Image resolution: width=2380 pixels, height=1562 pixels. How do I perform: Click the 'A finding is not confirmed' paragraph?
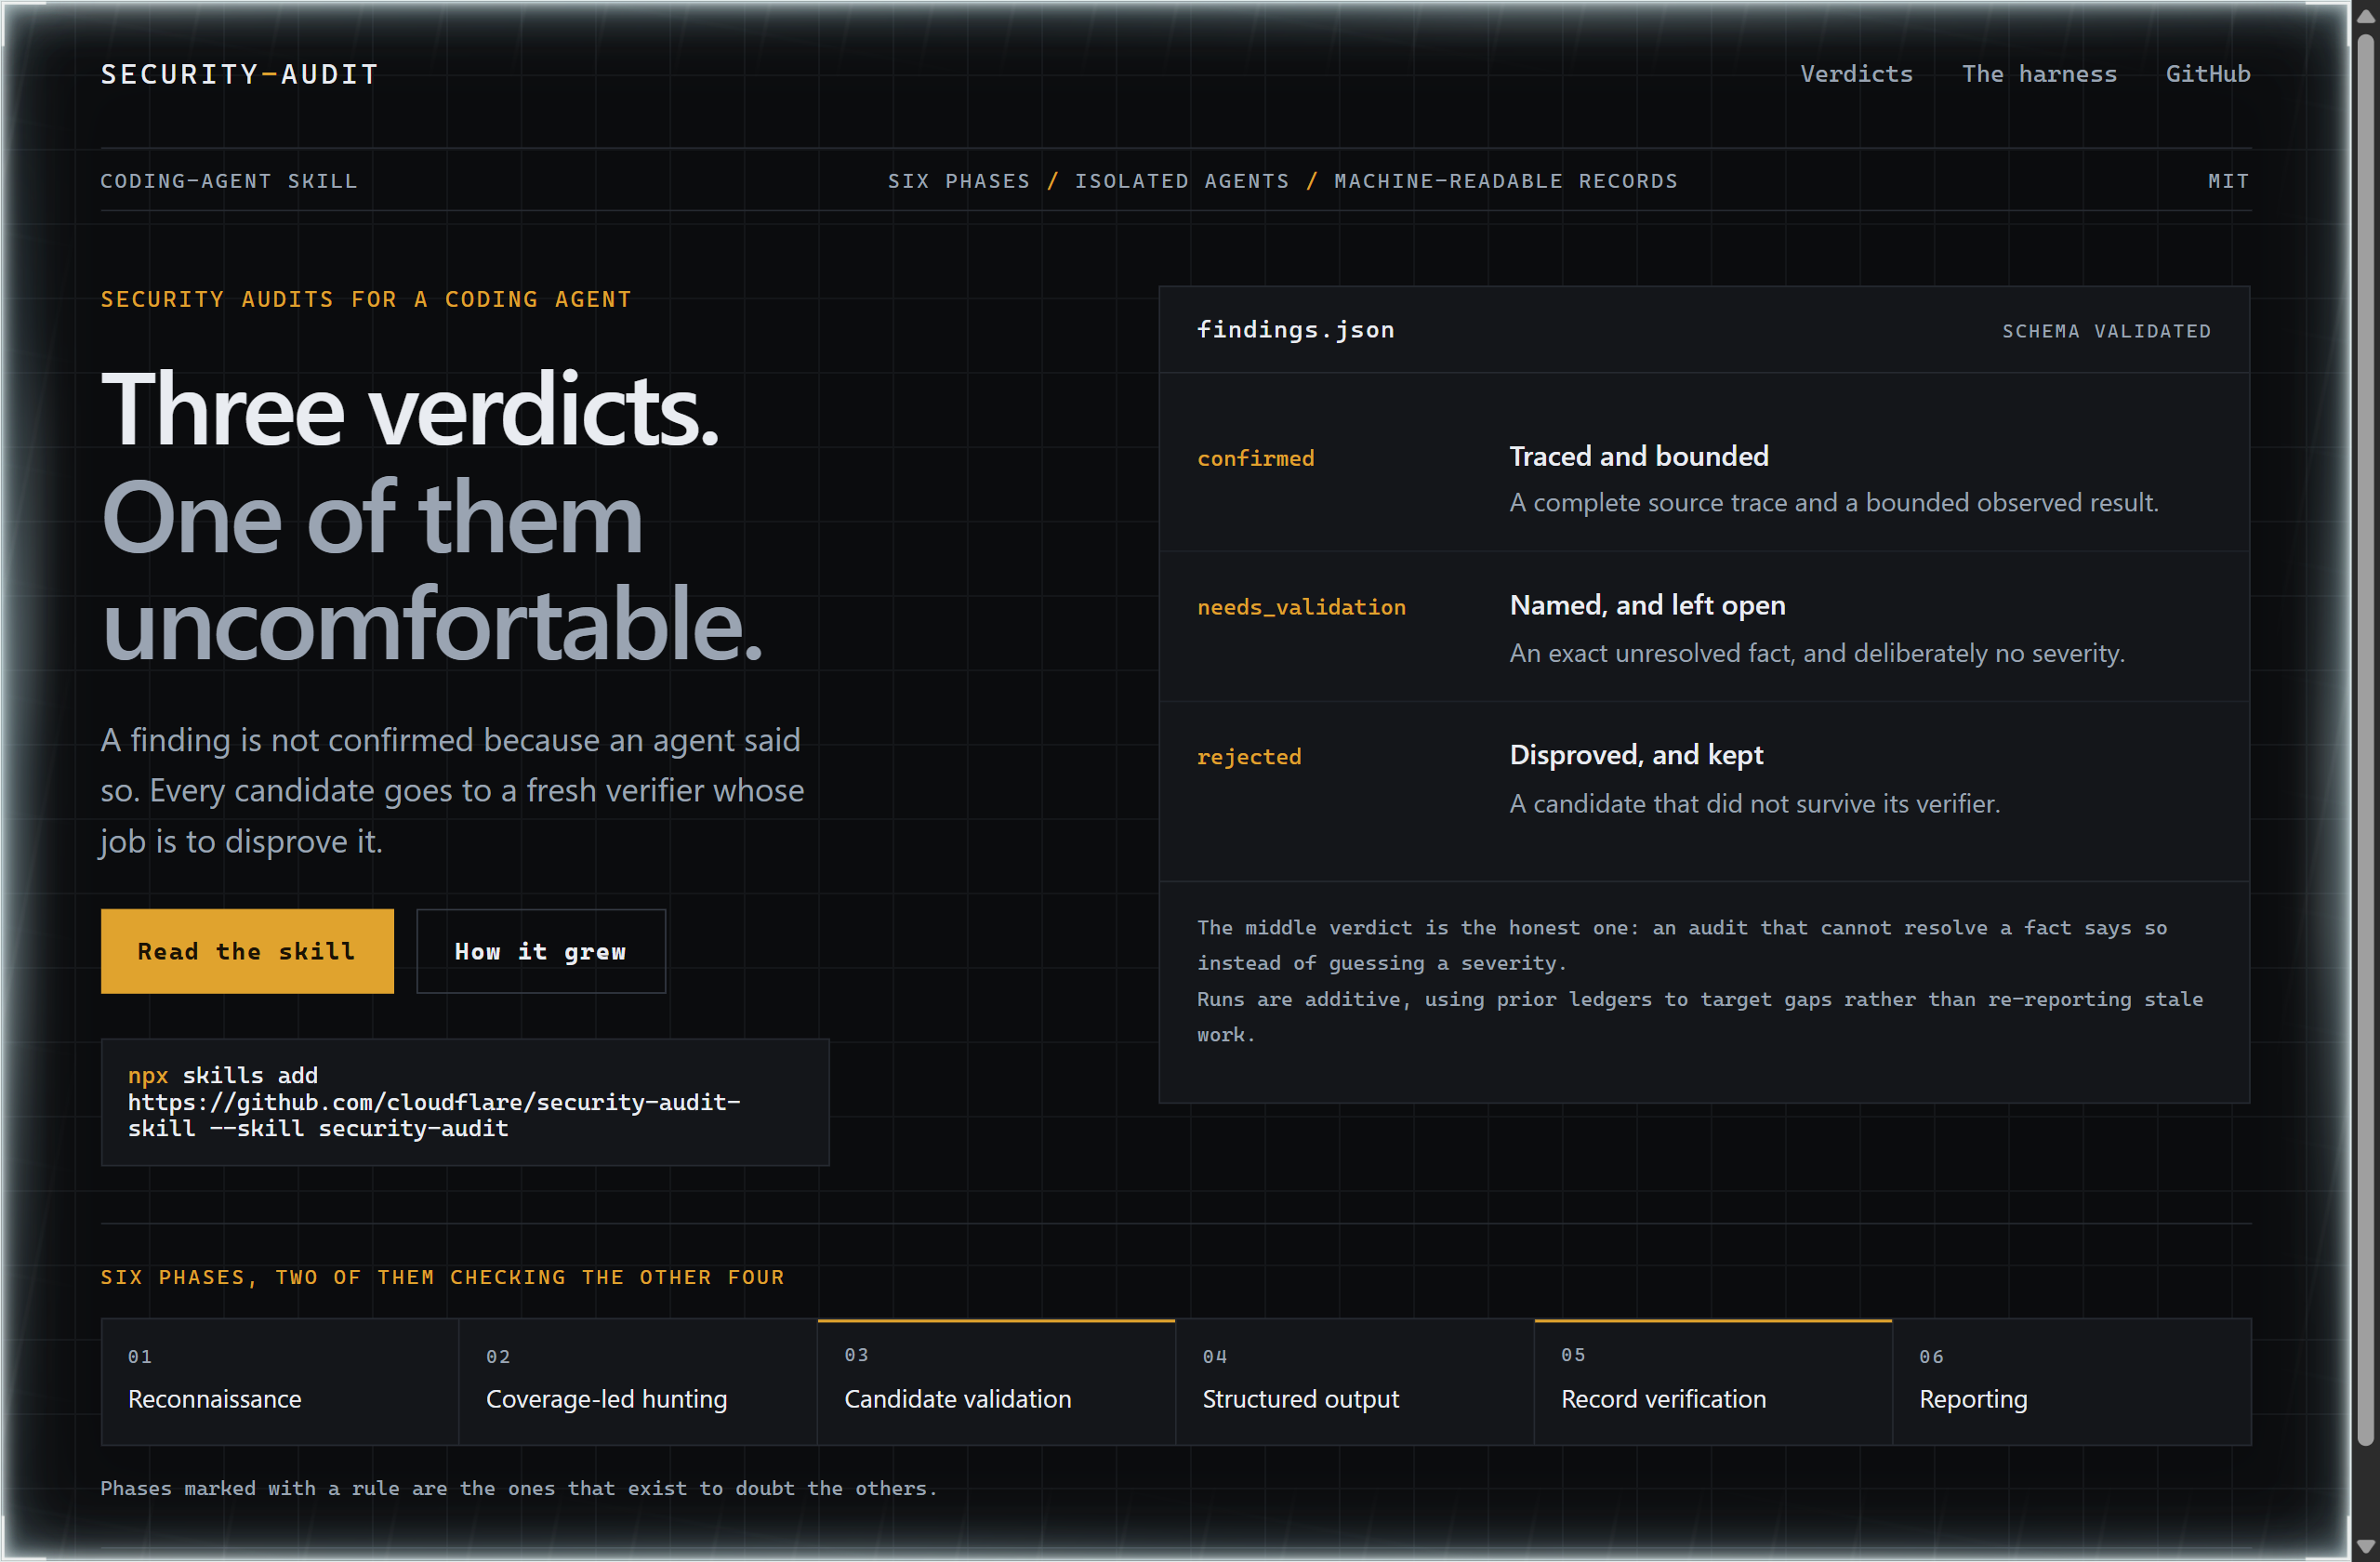[x=452, y=790]
